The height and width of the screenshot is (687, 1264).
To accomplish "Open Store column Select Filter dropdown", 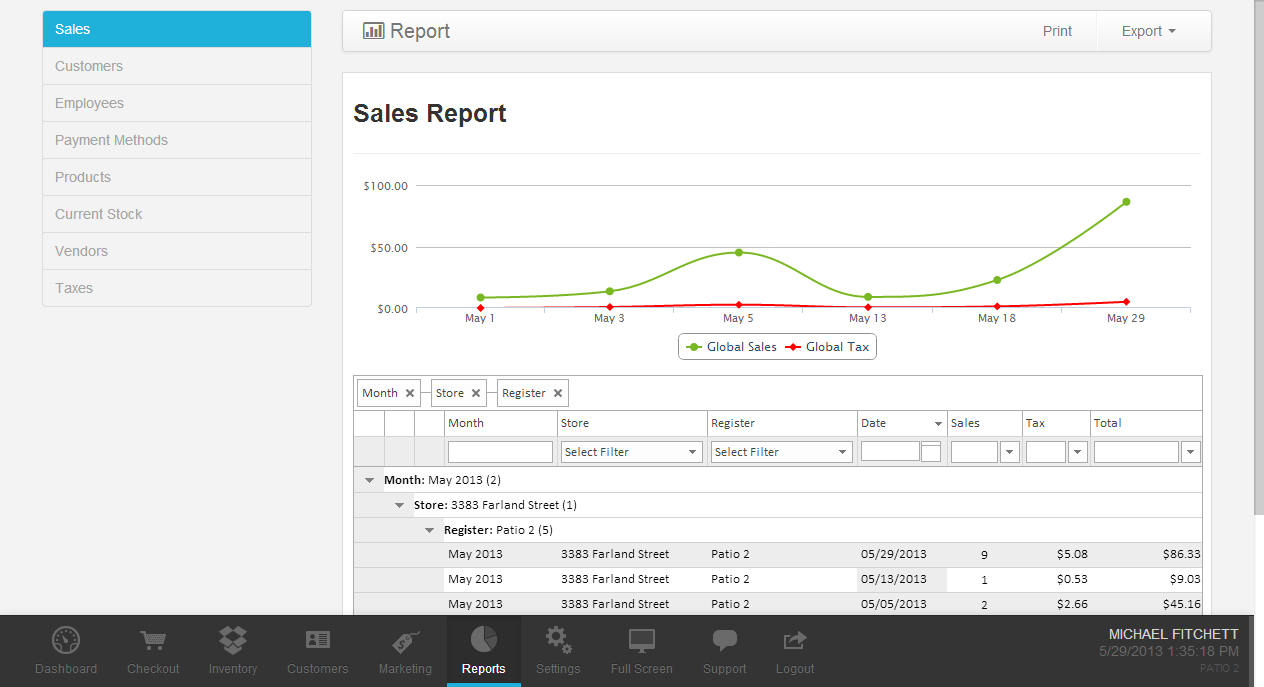I will click(x=630, y=452).
